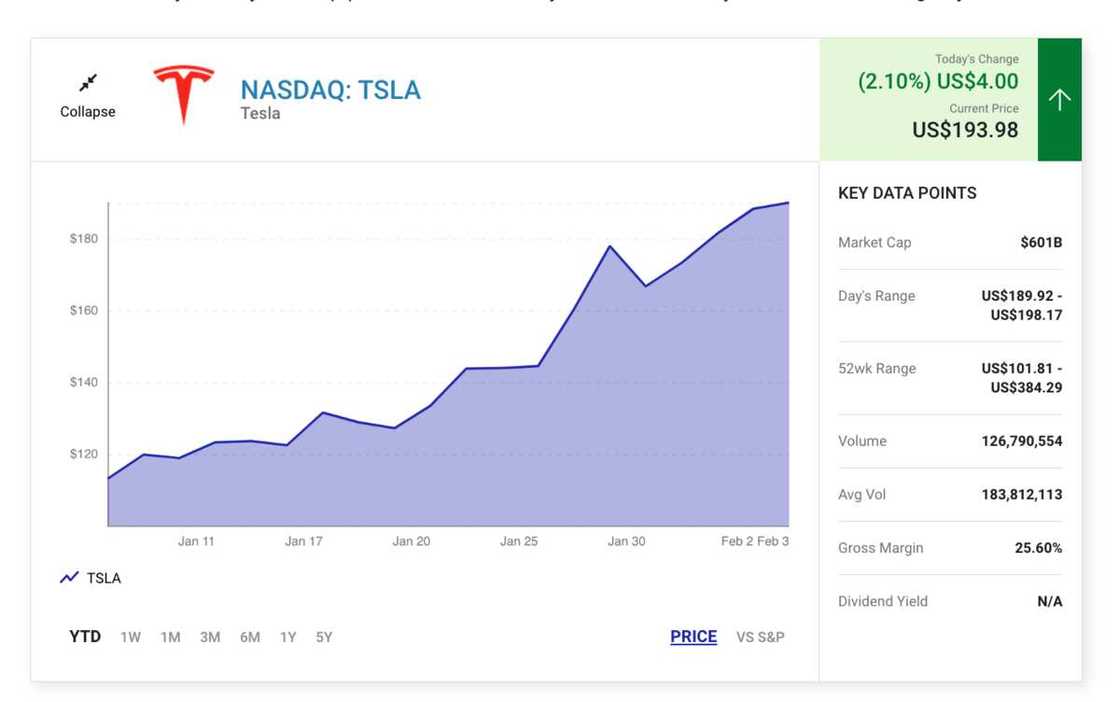The width and height of the screenshot is (1120, 702).
Task: Collapse the stock chart widget
Action: [88, 111]
